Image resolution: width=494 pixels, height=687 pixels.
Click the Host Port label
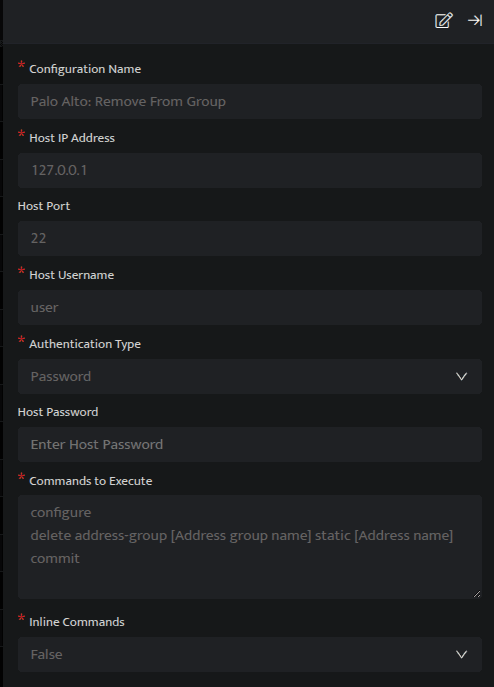tap(44, 206)
